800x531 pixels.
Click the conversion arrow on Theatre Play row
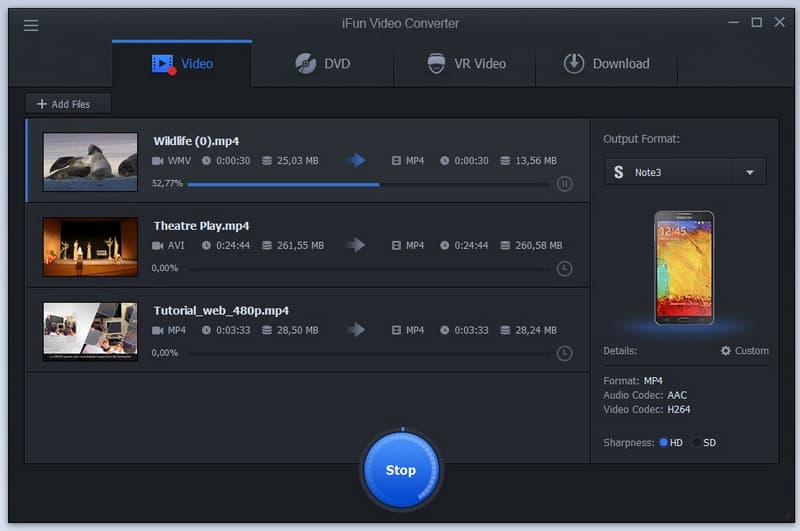[356, 245]
